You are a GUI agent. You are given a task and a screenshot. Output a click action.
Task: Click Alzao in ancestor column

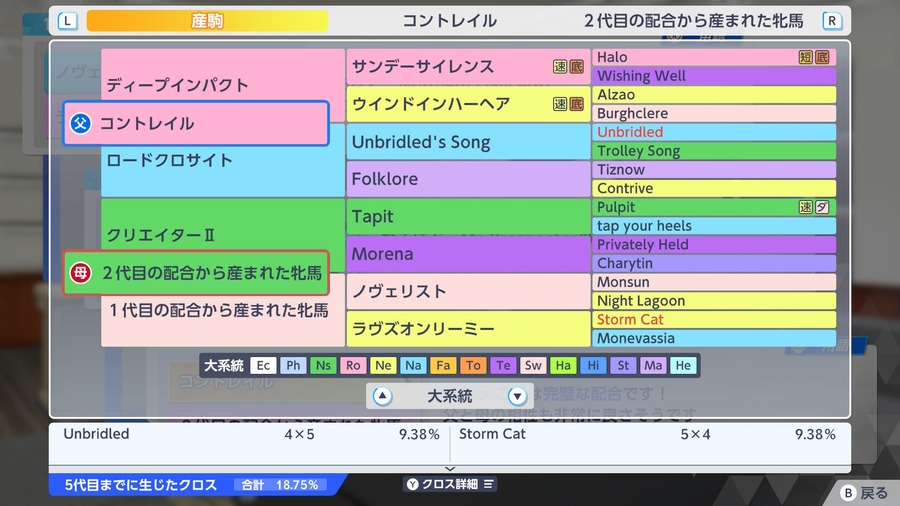tap(714, 95)
